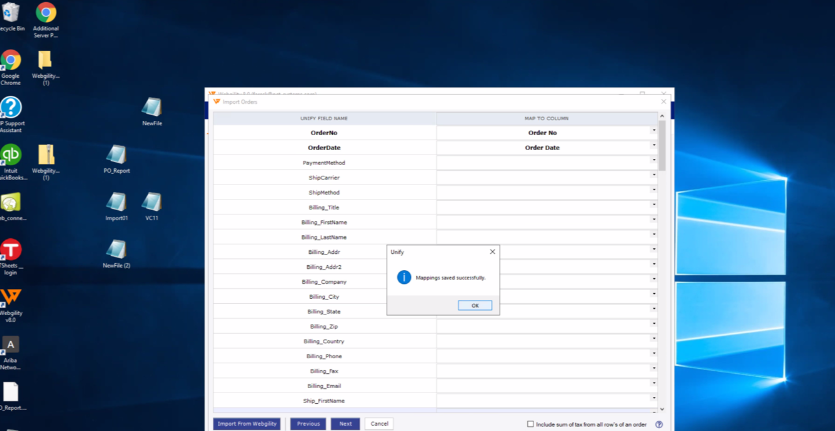The height and width of the screenshot is (431, 835).
Task: Click the vertical scrollbar thumb
Action: point(662,145)
